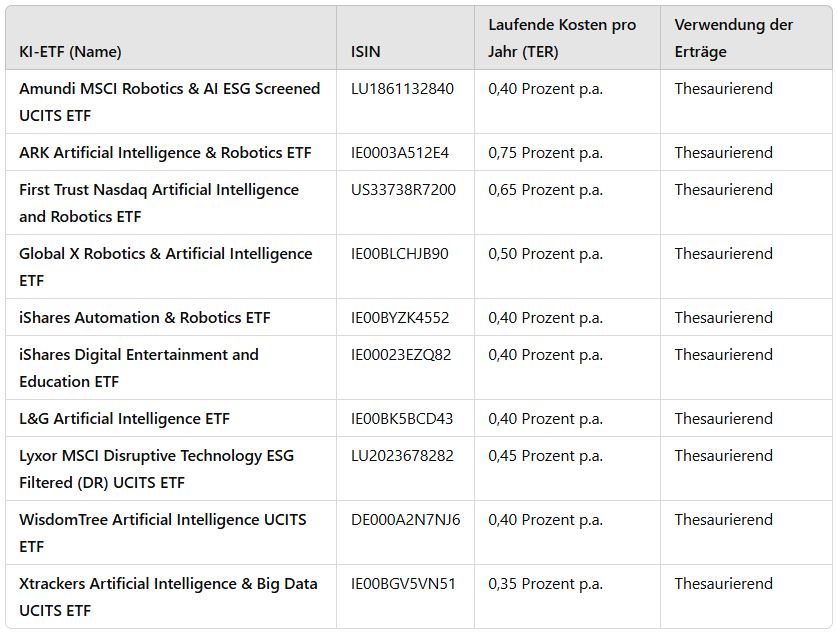
Task: Click ISIN LU1861132840
Action: pyautogui.click(x=402, y=89)
